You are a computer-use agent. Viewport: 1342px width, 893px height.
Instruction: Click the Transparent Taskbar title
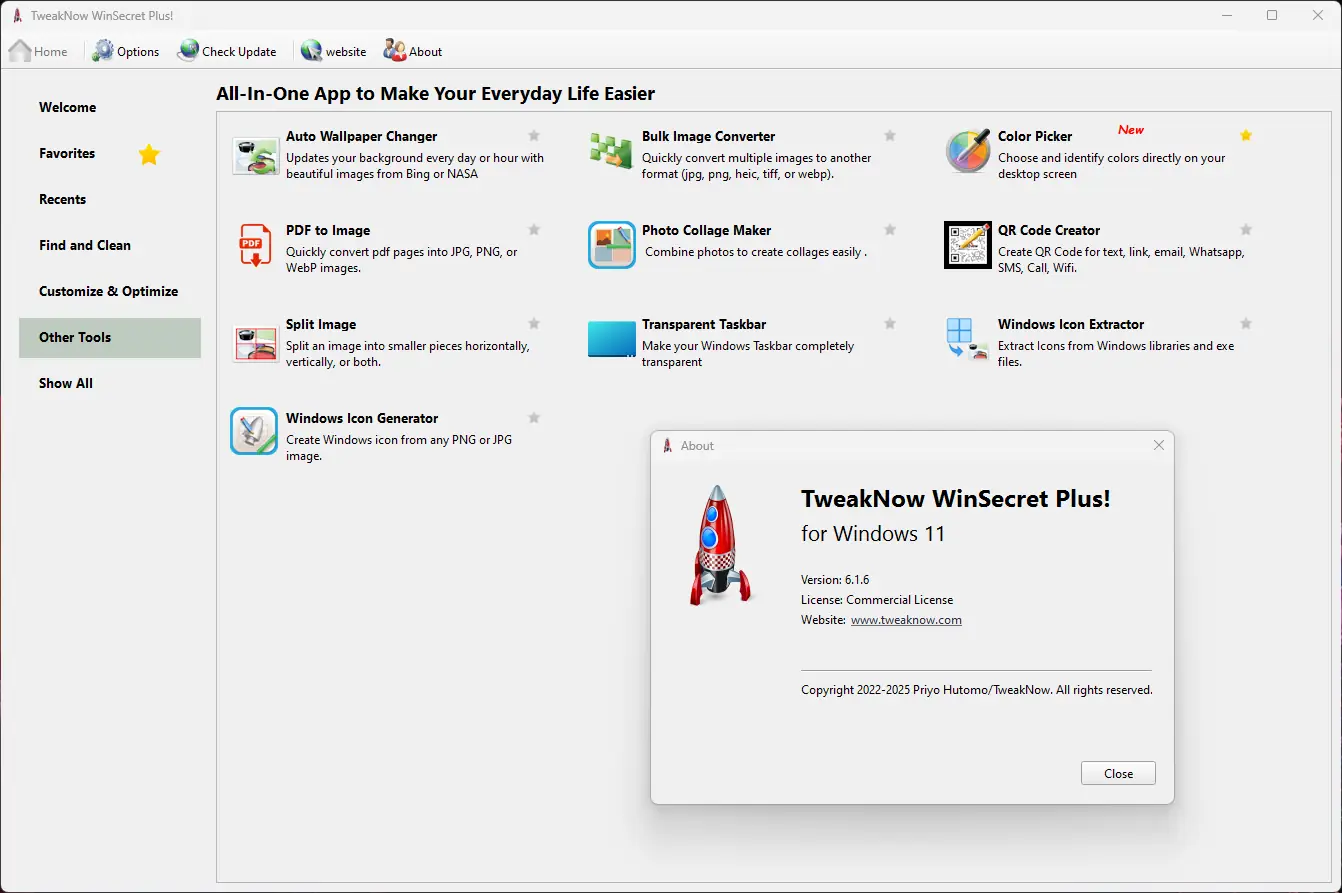(704, 324)
